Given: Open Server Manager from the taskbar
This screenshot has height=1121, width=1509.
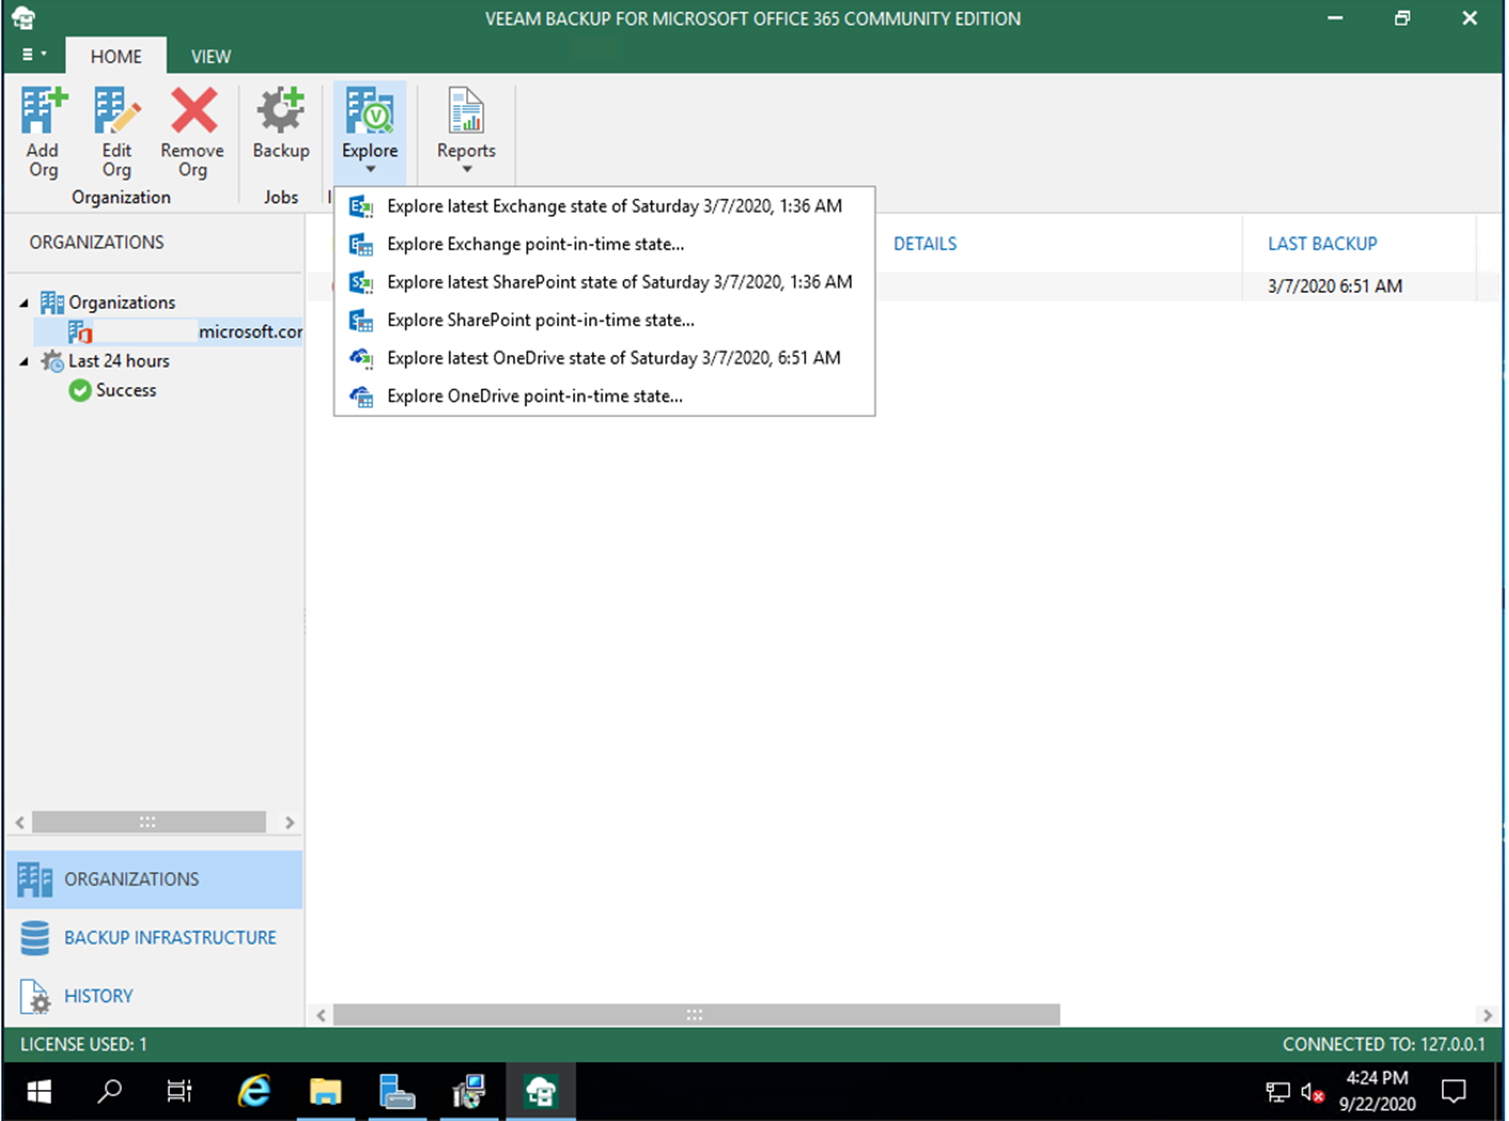Looking at the screenshot, I should [x=397, y=1091].
